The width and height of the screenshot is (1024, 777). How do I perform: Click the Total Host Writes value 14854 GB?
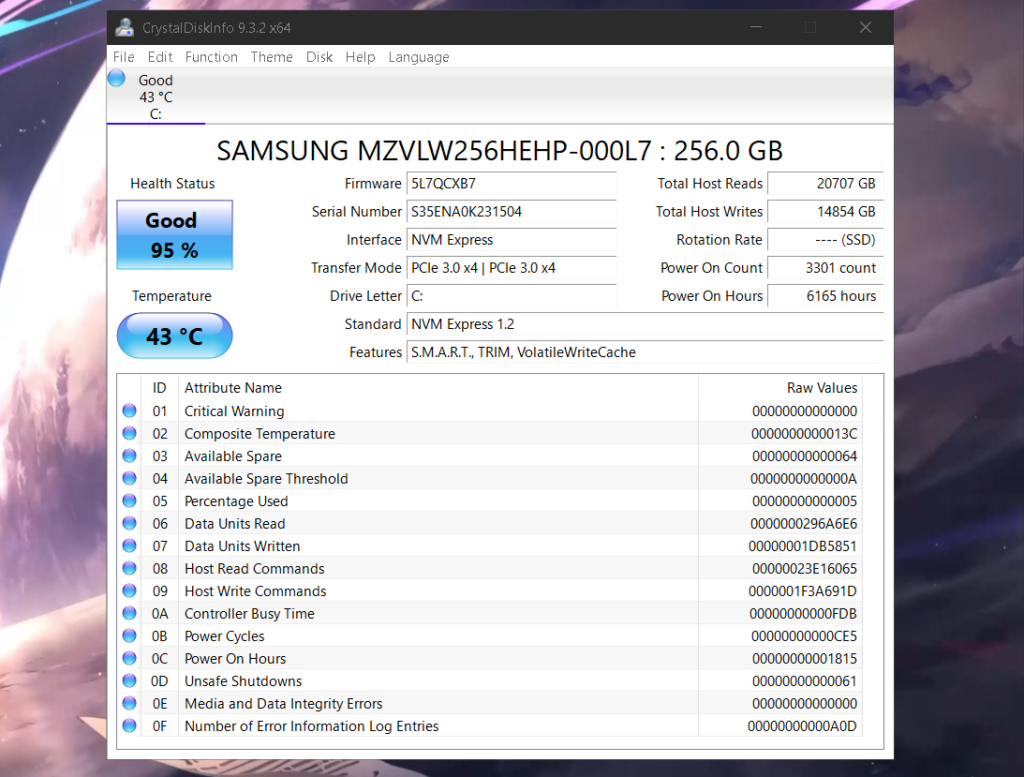(x=825, y=212)
